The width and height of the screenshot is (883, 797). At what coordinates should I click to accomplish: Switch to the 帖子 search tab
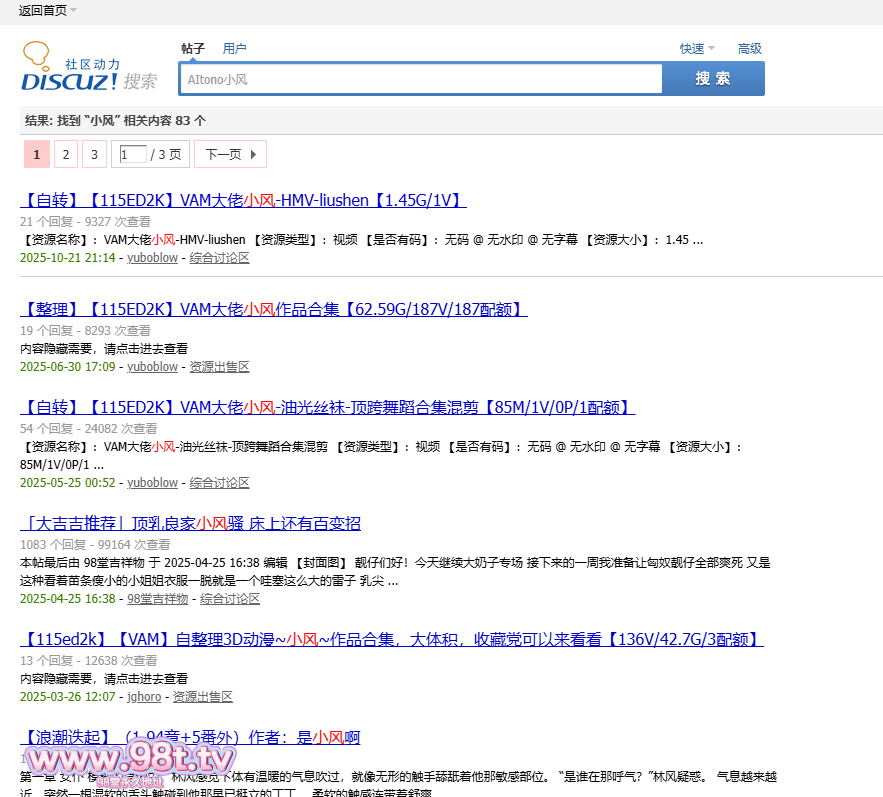(192, 48)
